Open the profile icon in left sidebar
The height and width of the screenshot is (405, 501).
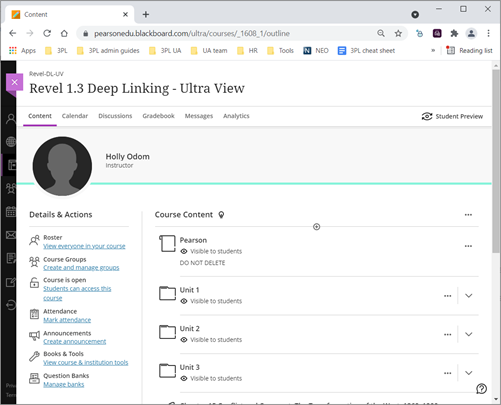tap(11, 118)
